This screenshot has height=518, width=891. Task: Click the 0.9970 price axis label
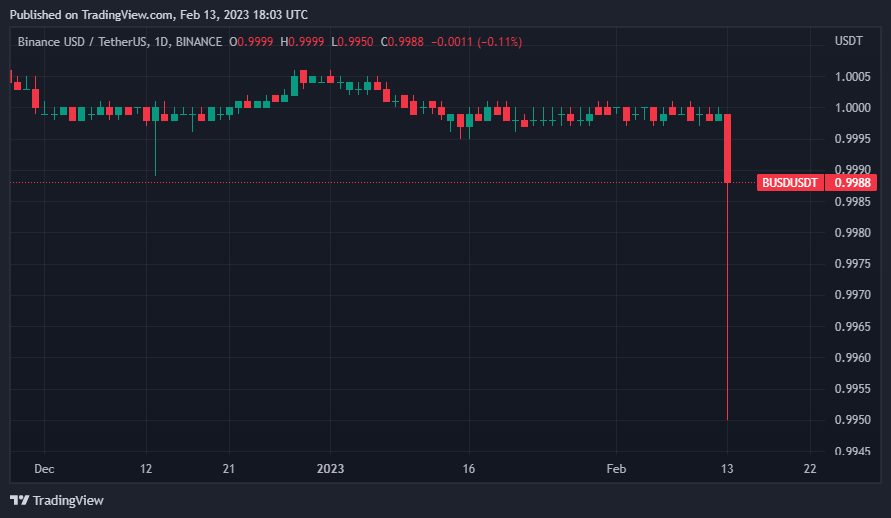(x=853, y=295)
